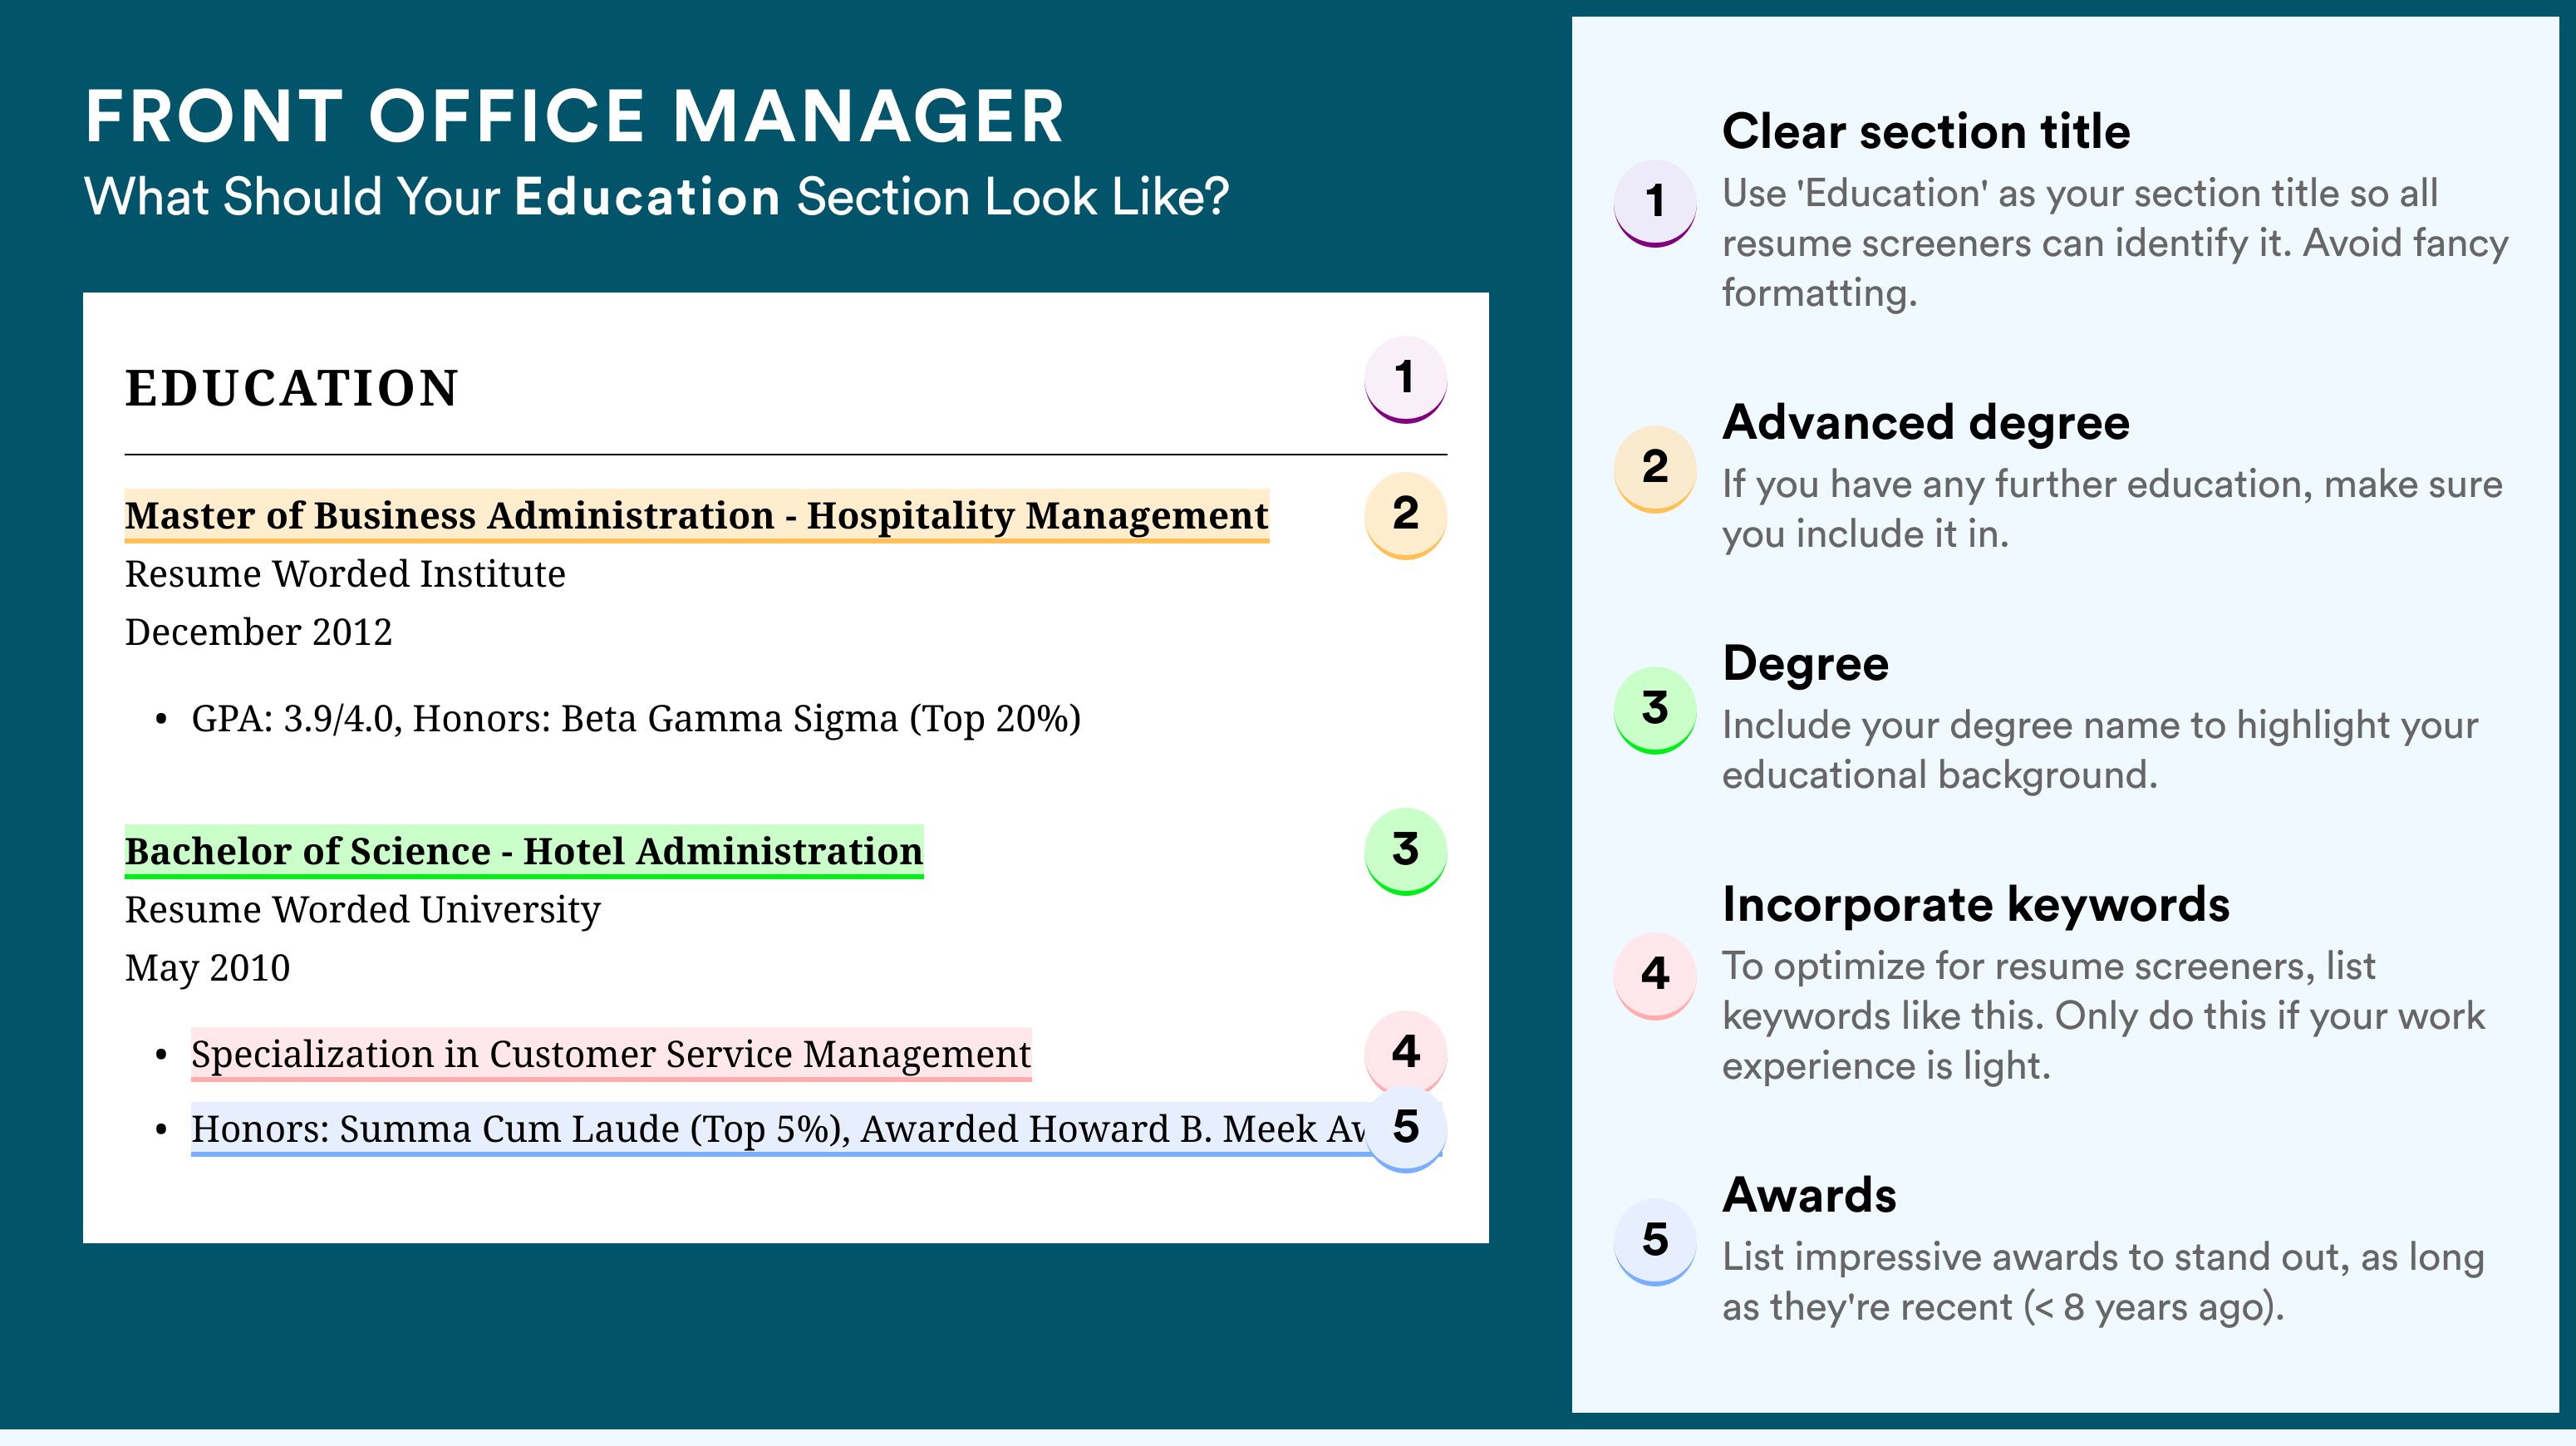Click the purple number 1 badge beside EDUCATION

tap(1405, 378)
